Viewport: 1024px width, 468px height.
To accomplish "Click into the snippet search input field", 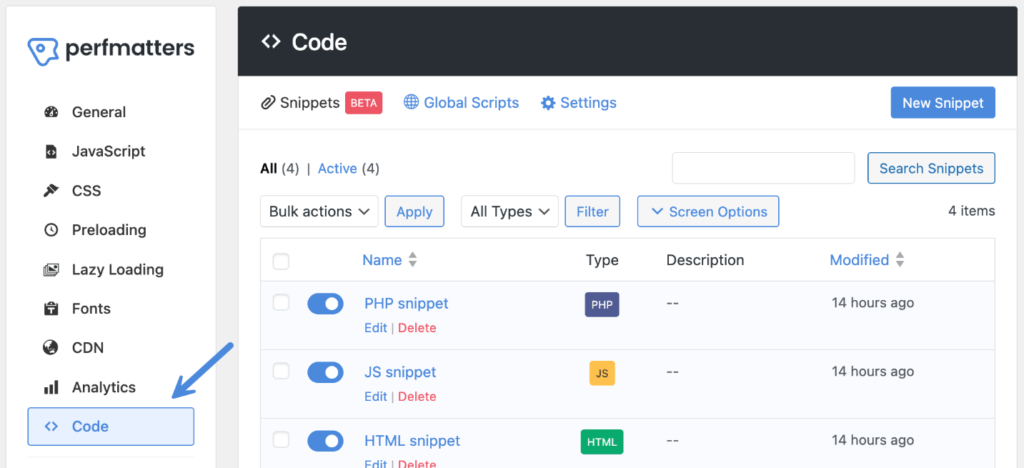I will click(x=763, y=168).
